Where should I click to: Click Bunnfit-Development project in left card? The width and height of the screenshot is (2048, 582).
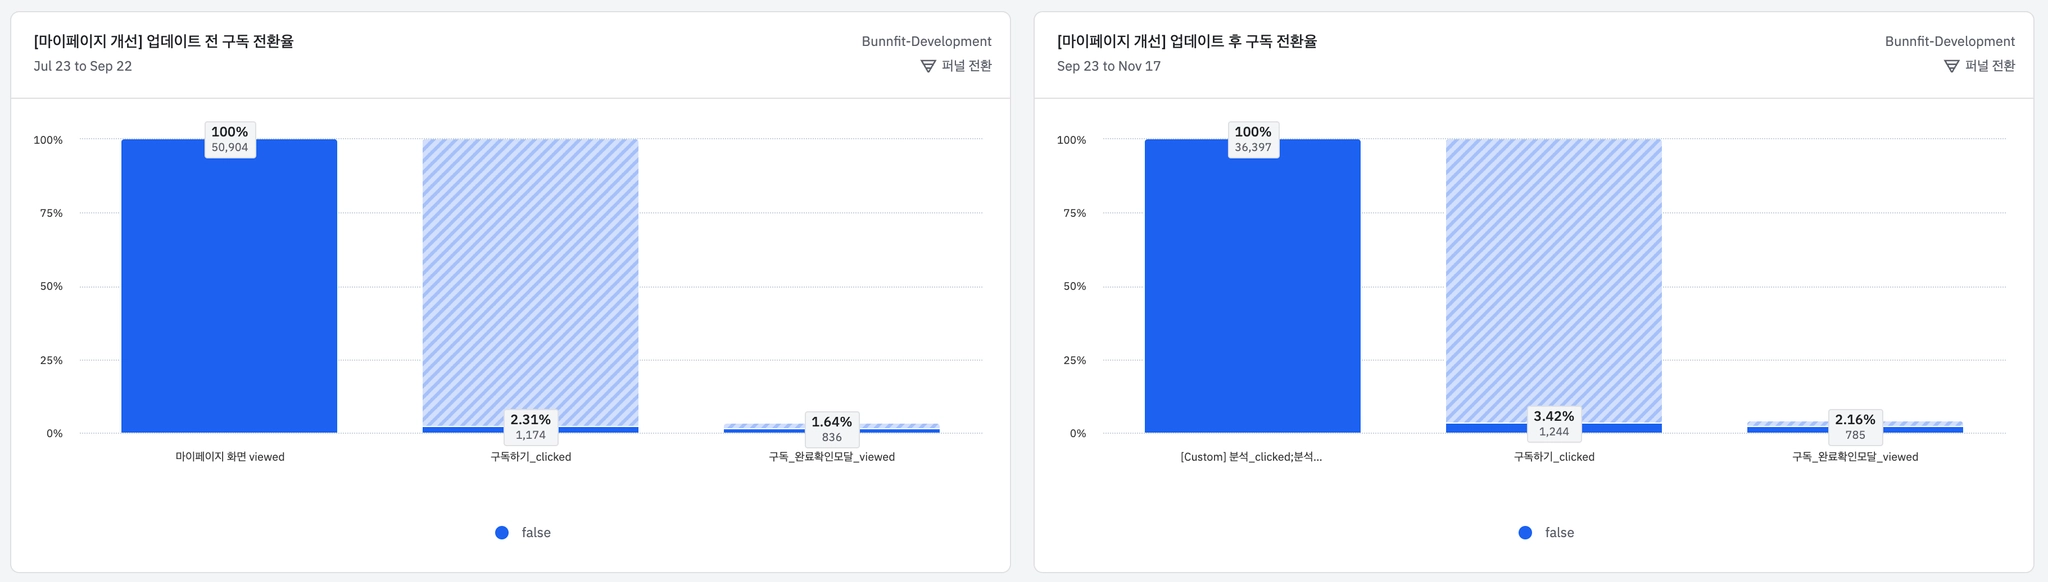point(926,41)
